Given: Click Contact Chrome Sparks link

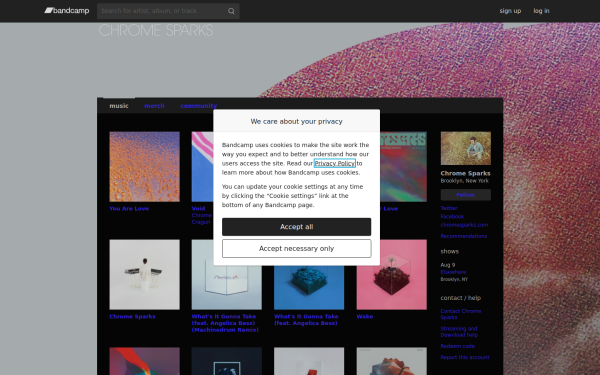Looking at the screenshot, I should [461, 314].
